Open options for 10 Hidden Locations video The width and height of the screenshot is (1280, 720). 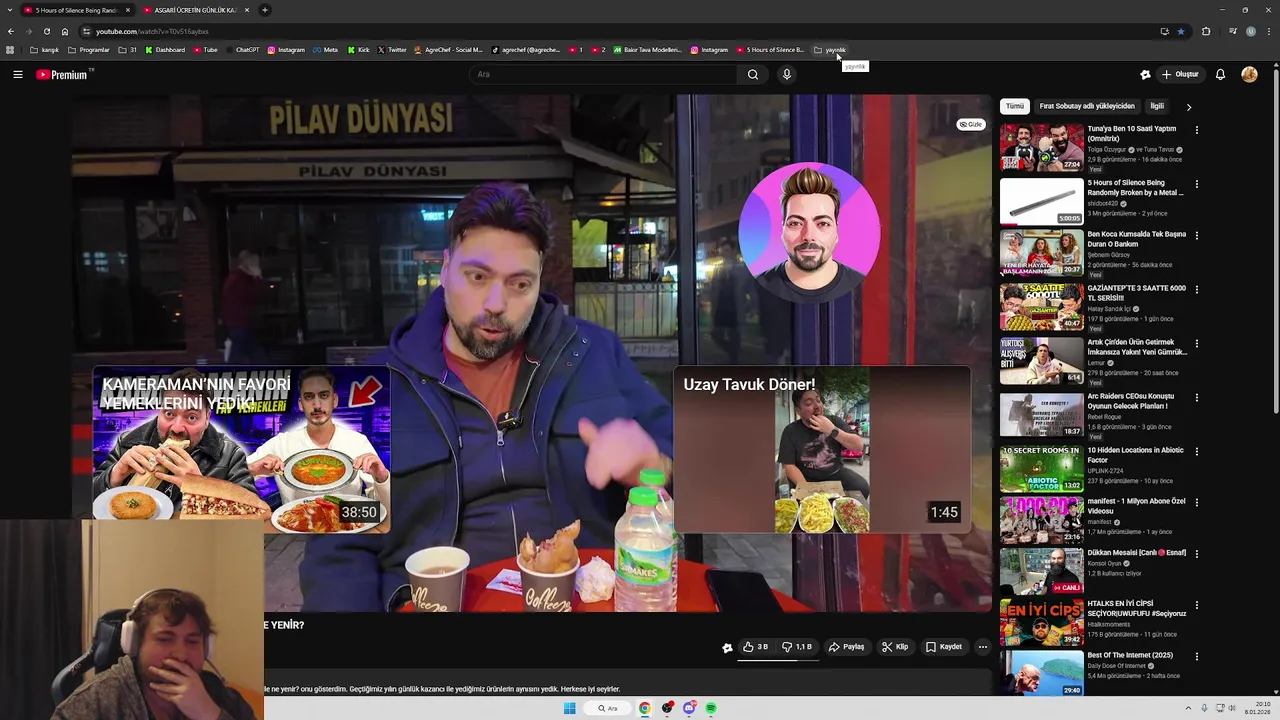(1196, 451)
